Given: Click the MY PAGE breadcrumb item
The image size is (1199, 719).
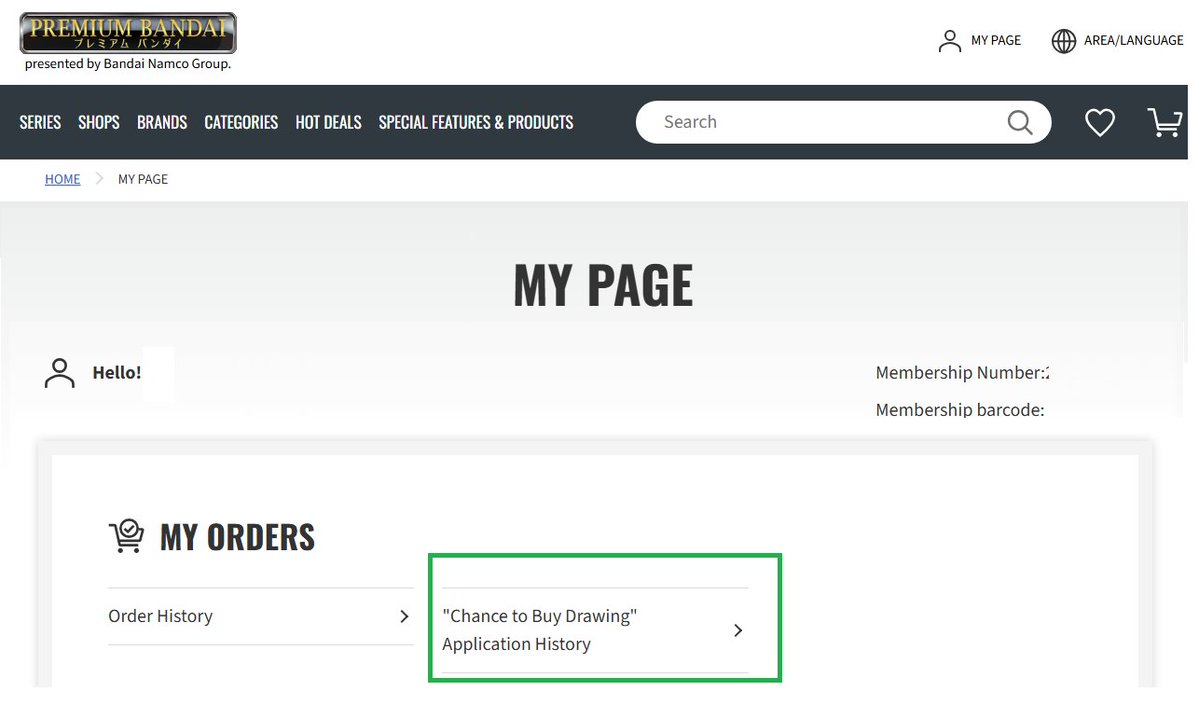Looking at the screenshot, I should pyautogui.click(x=143, y=179).
